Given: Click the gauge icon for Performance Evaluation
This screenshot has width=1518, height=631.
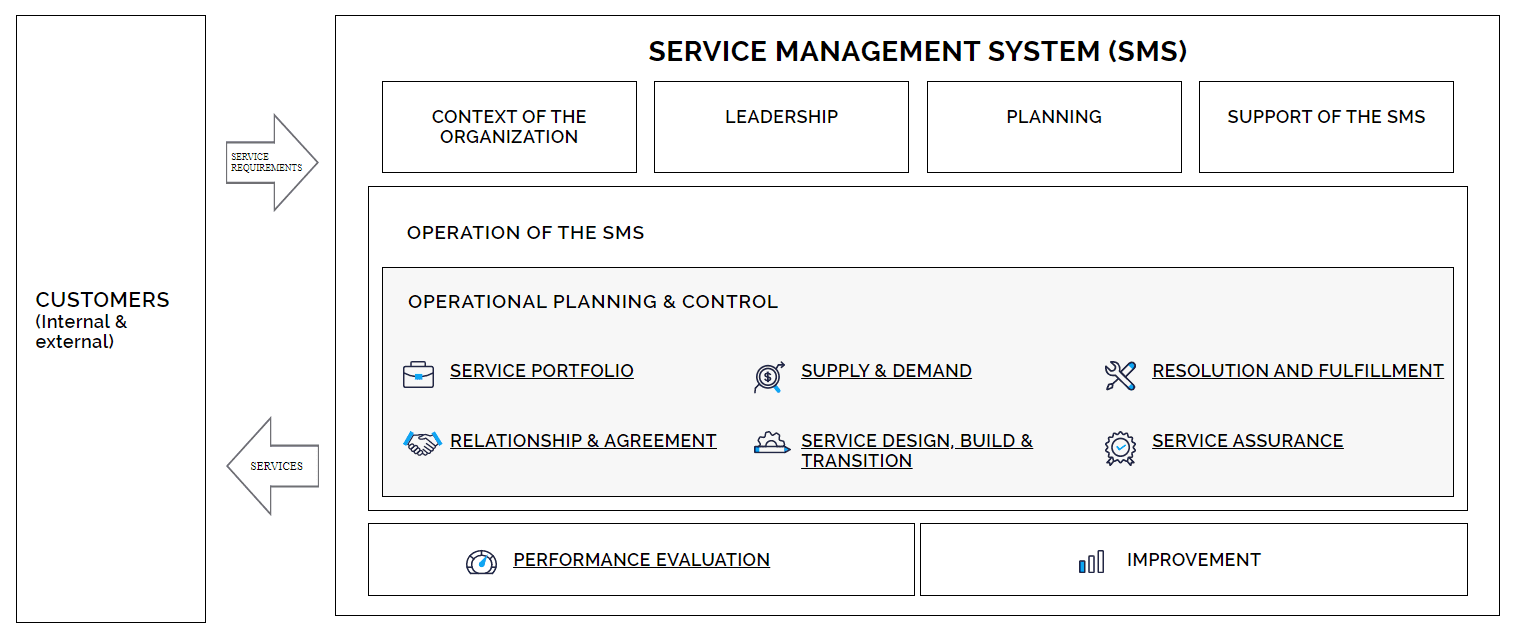Looking at the screenshot, I should click(x=481, y=561).
